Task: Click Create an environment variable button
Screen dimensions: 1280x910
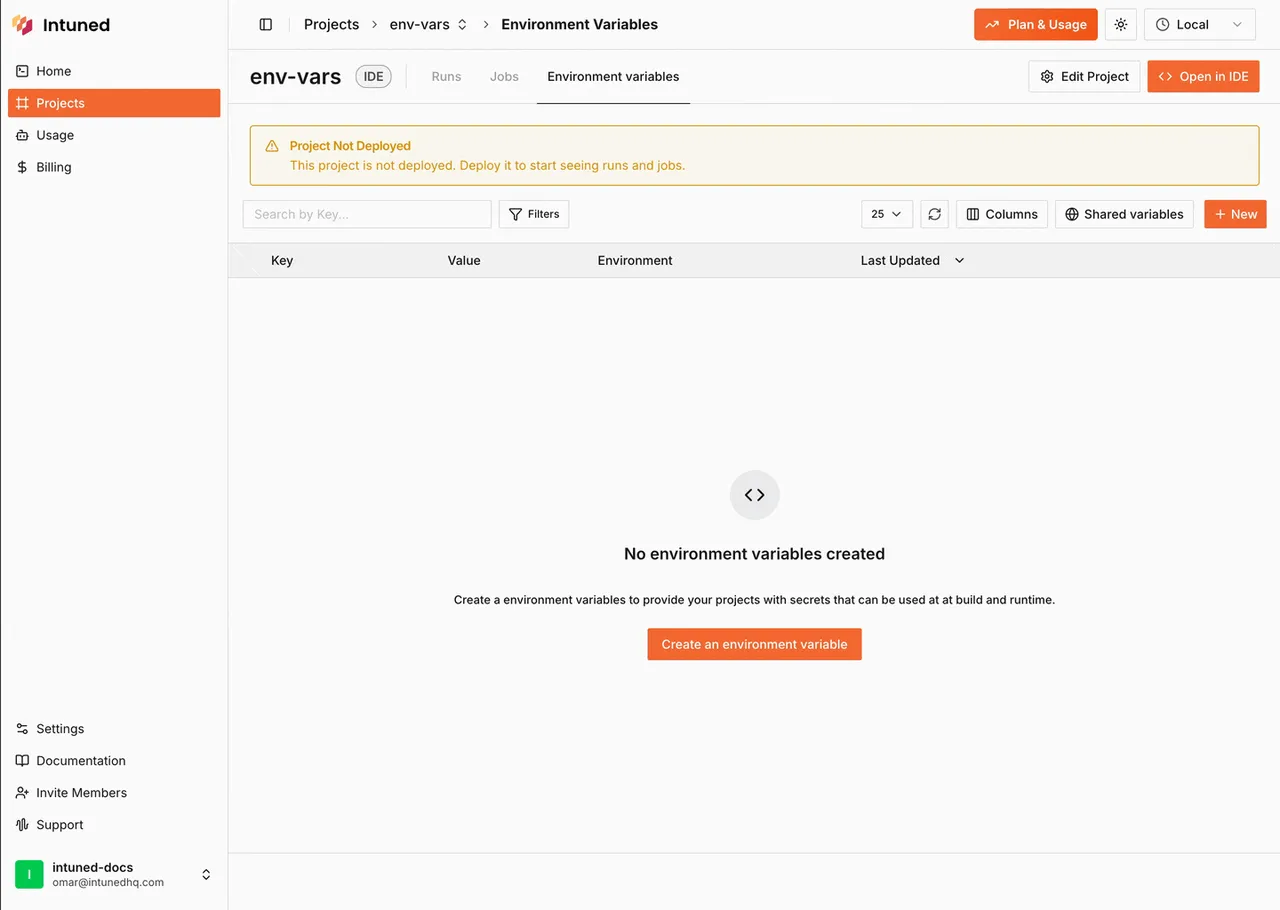Action: coord(754,644)
